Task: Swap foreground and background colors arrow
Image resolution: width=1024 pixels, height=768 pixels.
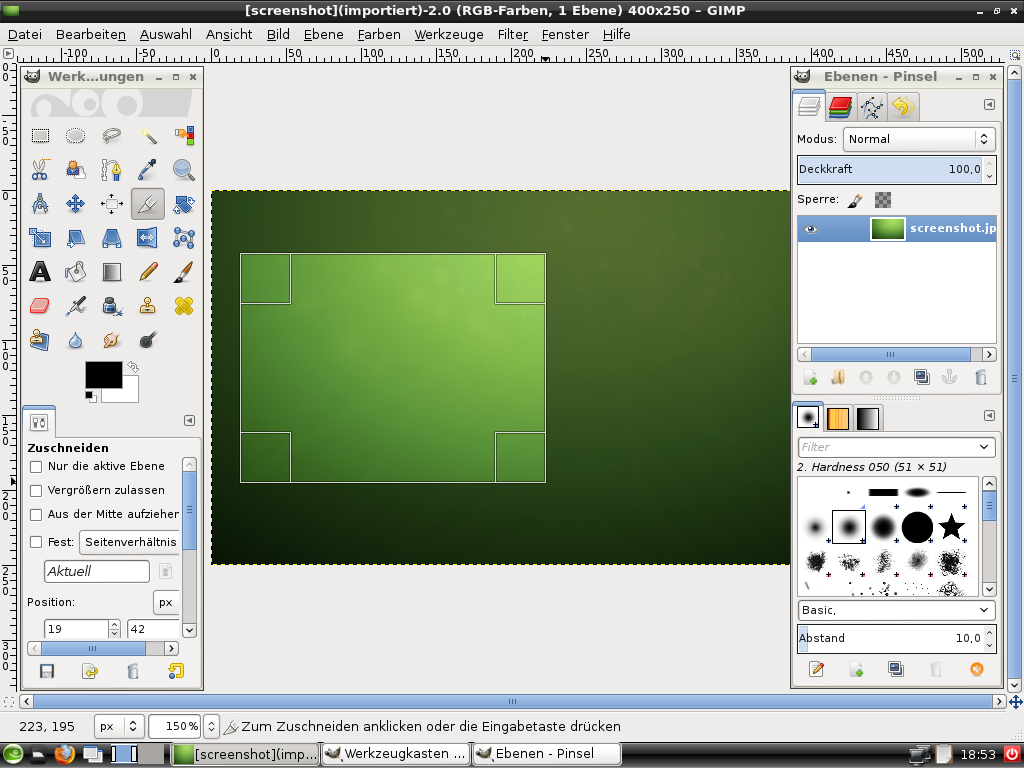Action: tap(133, 367)
